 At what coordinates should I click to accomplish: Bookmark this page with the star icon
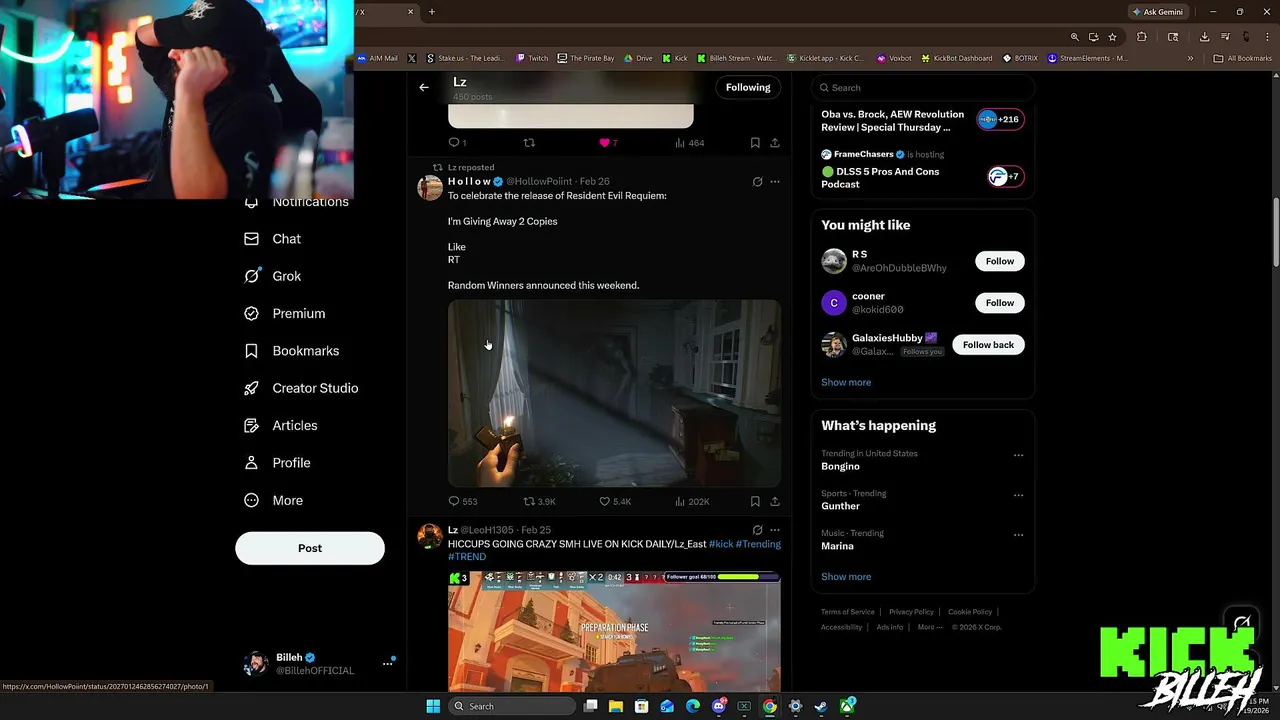coord(1112,37)
